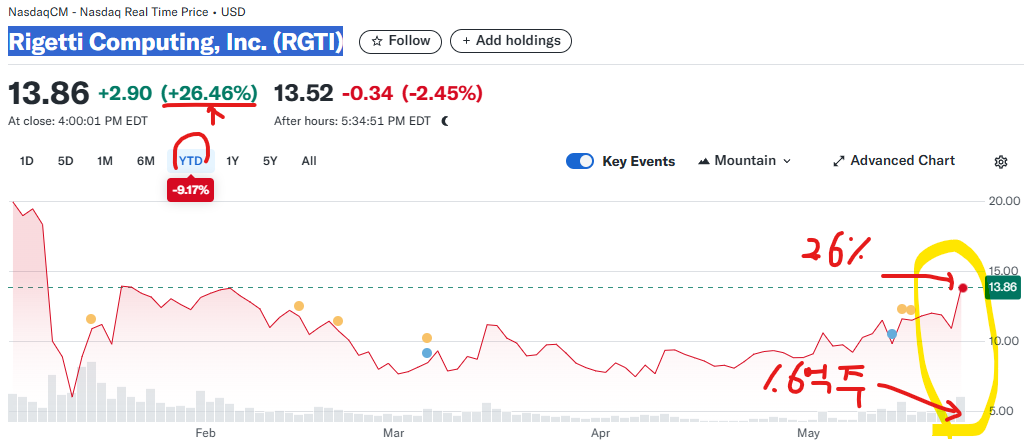Viewport: 1028px width, 446px height.
Task: Click the Feb label on time axis
Action: (205, 433)
